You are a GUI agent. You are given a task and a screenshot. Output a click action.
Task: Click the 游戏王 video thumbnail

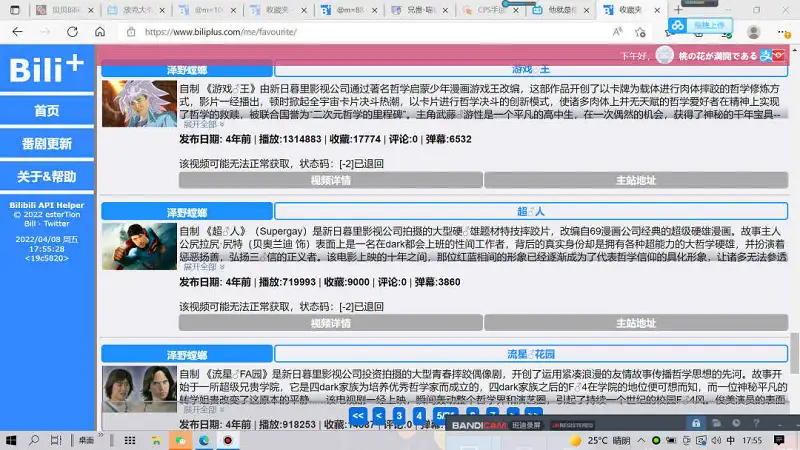click(139, 104)
